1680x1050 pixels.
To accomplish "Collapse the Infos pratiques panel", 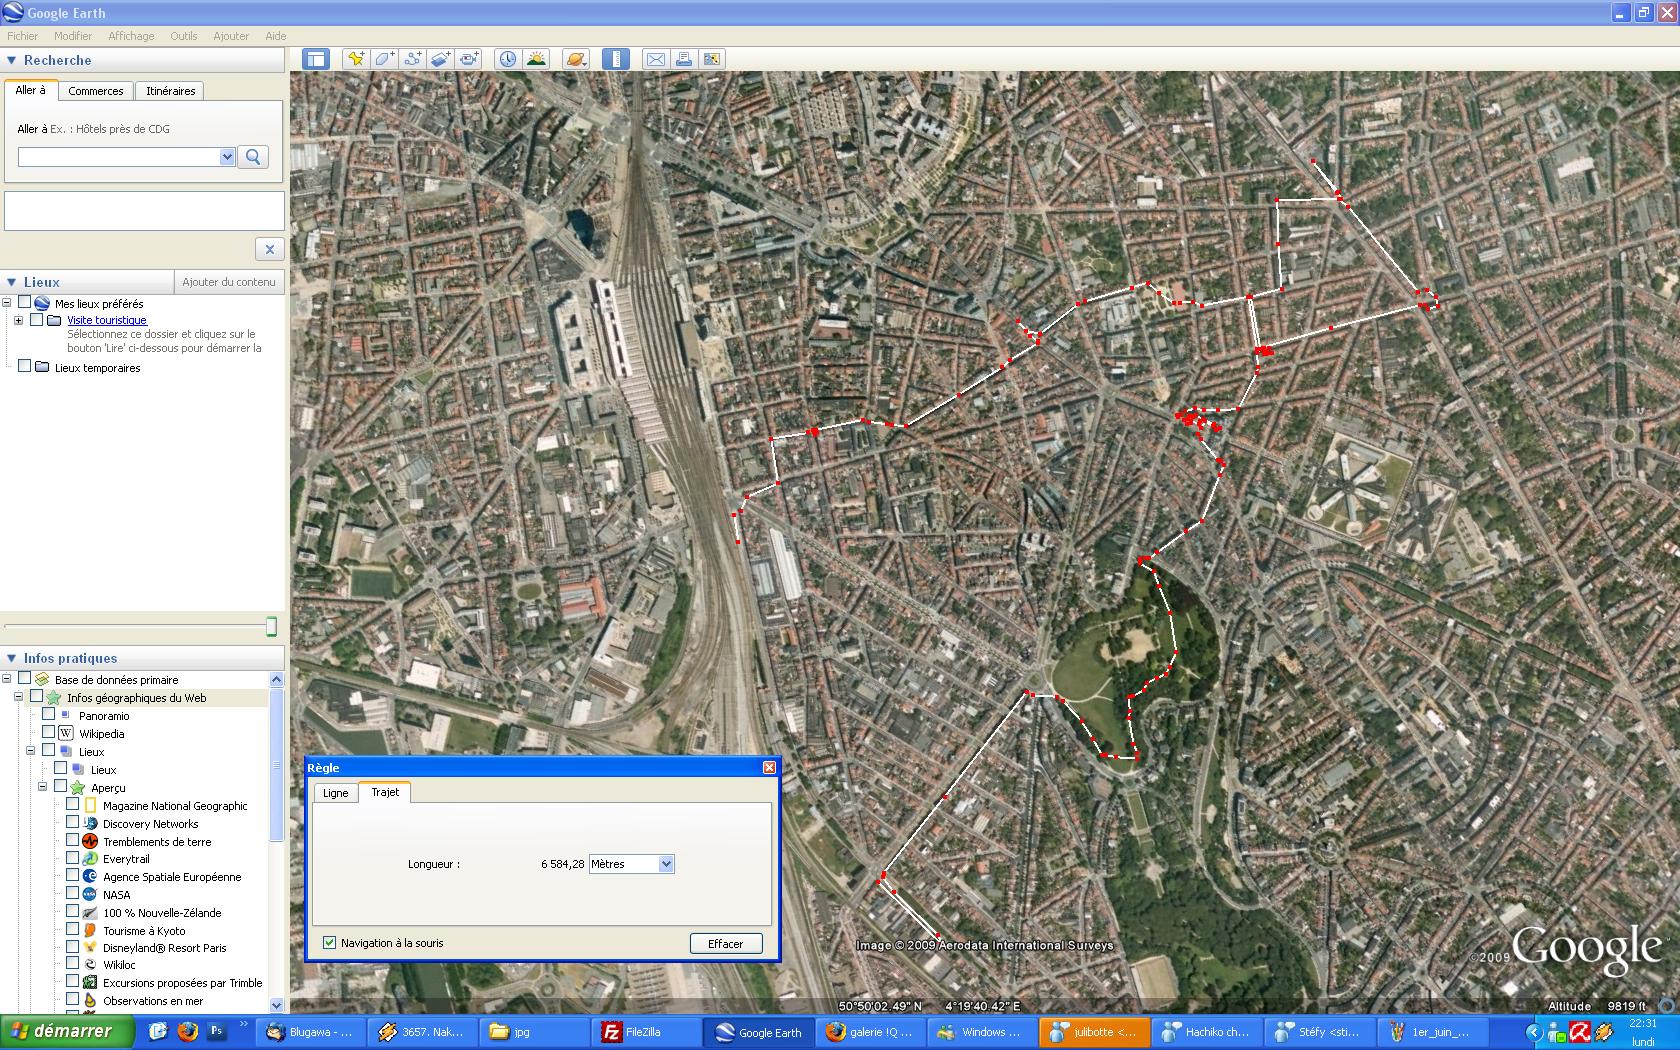I will 12,658.
